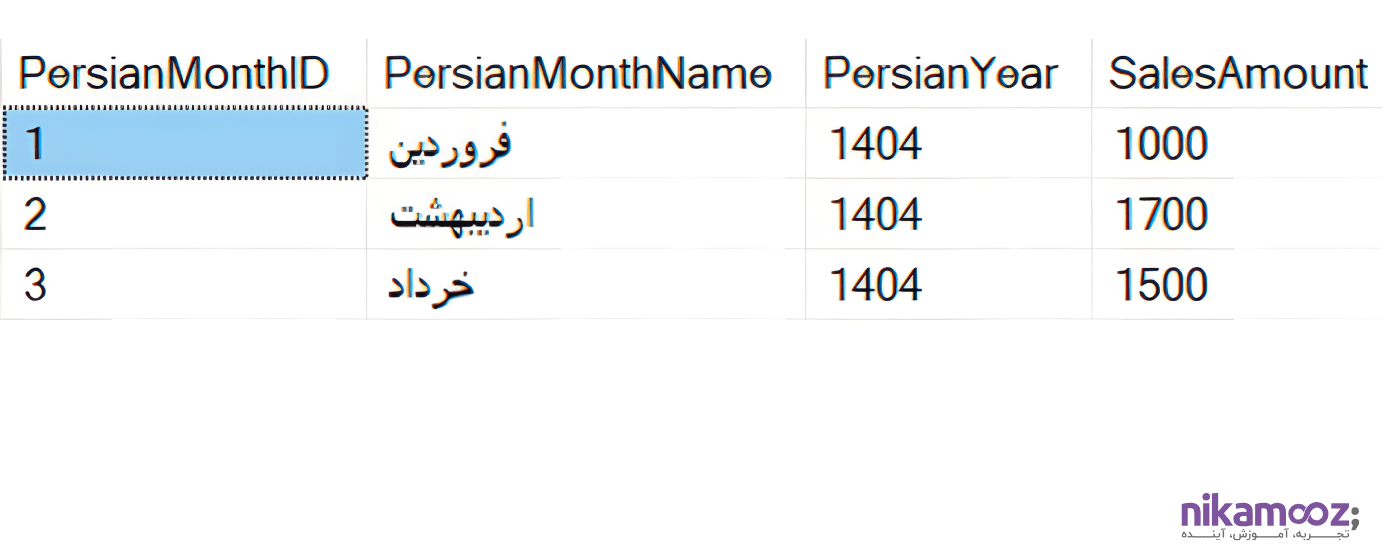The width and height of the screenshot is (1382, 560).
Task: Click the PersianMonthID column header
Action: [174, 74]
